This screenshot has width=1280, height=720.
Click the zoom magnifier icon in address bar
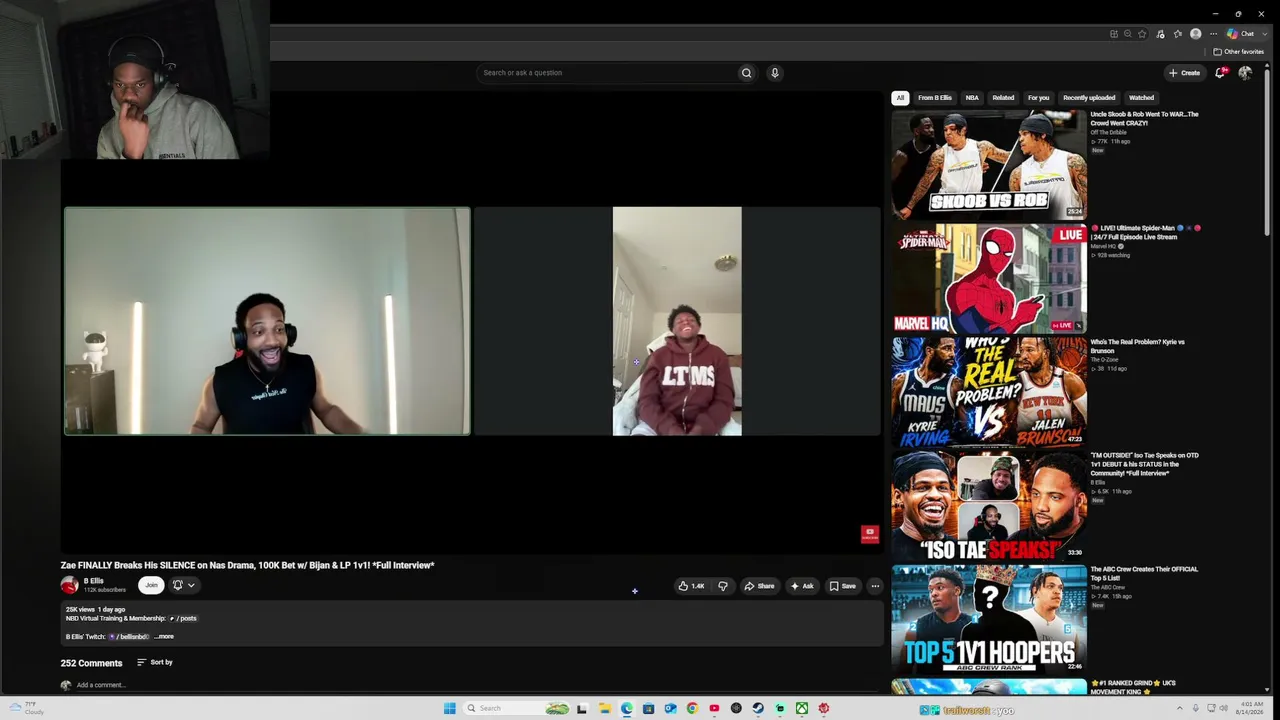click(1128, 34)
